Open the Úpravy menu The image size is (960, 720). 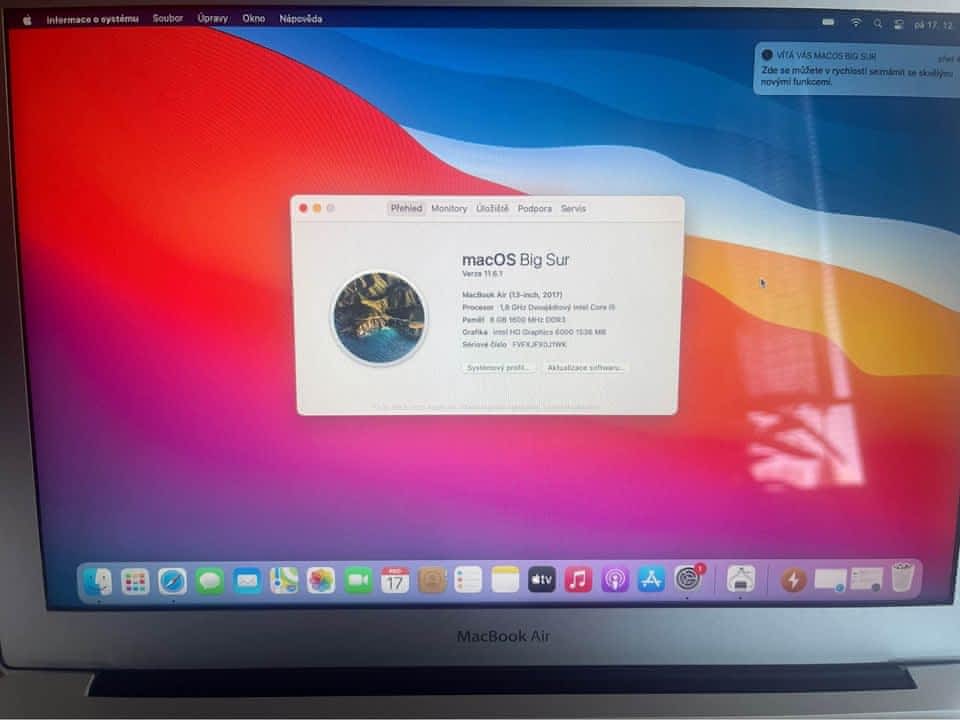pos(212,19)
